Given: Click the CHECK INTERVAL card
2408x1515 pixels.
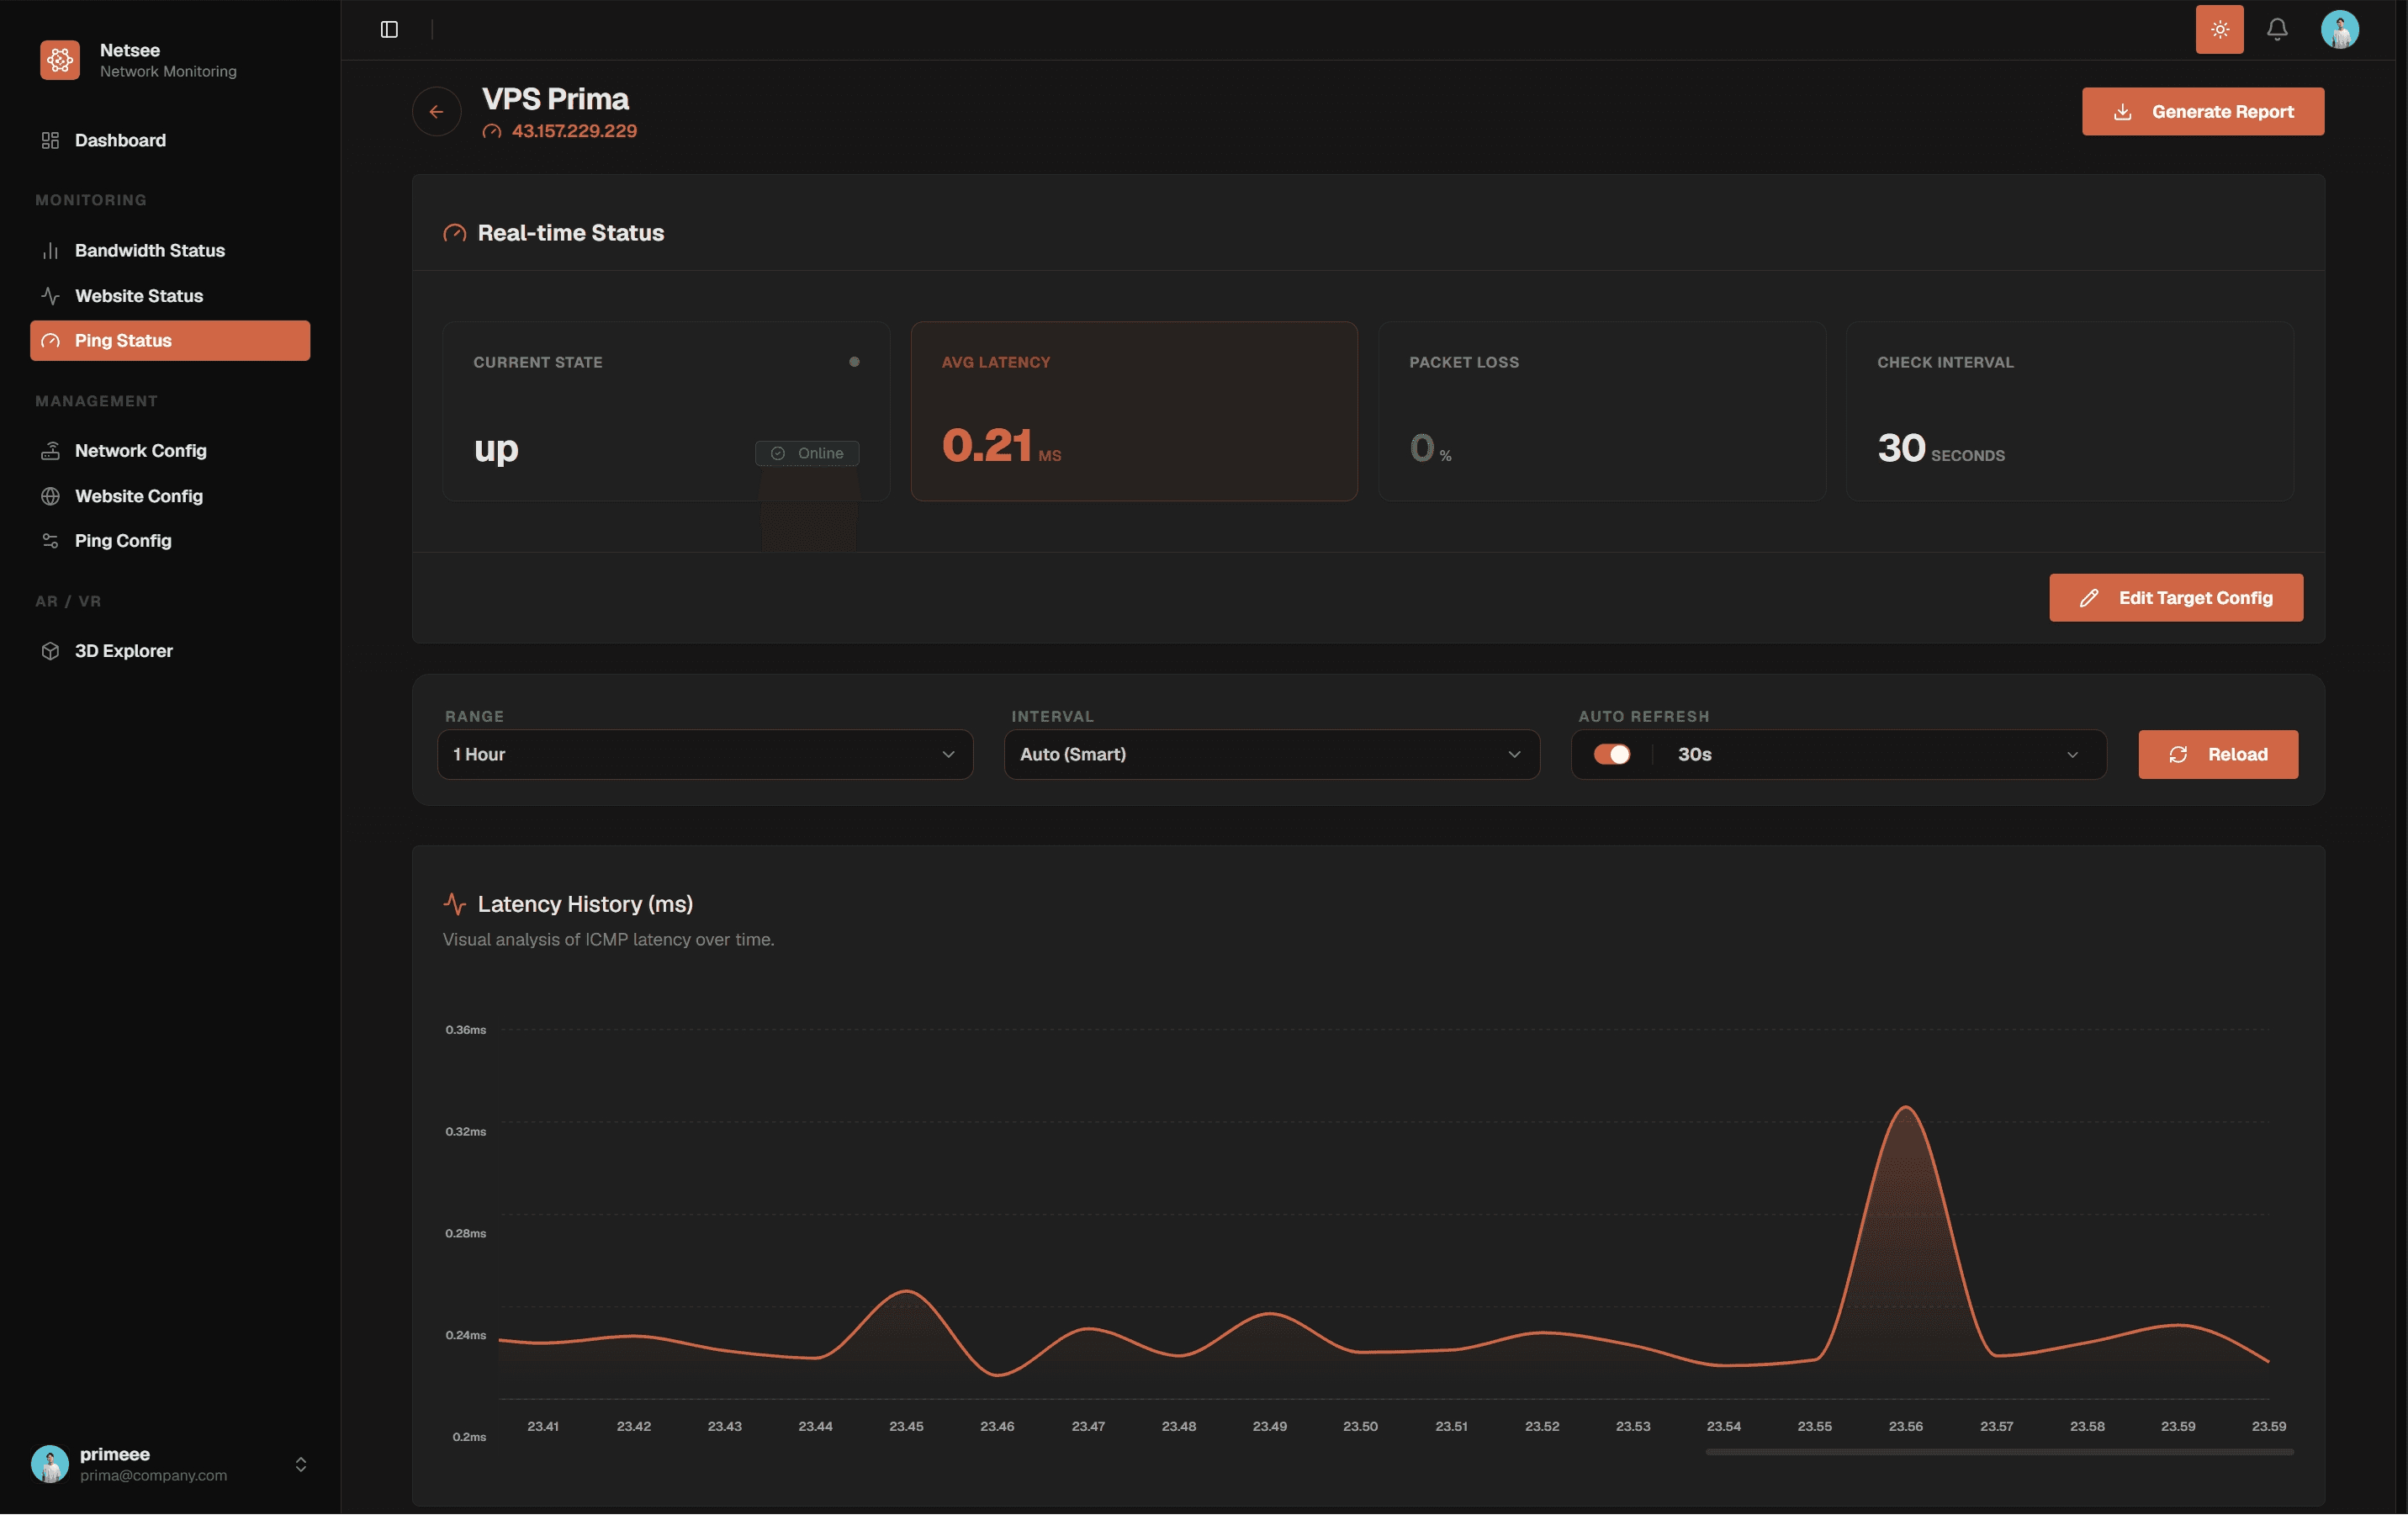Looking at the screenshot, I should pyautogui.click(x=2070, y=411).
